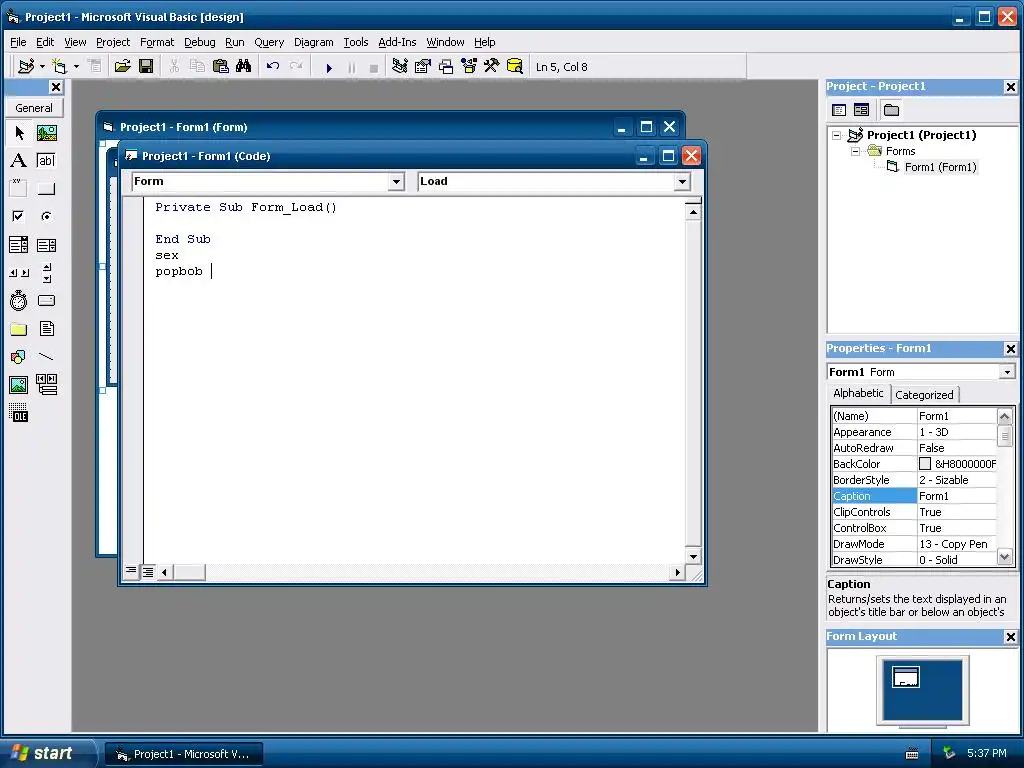Toggle Folders in Project panel
This screenshot has height=768, width=1024.
891,110
